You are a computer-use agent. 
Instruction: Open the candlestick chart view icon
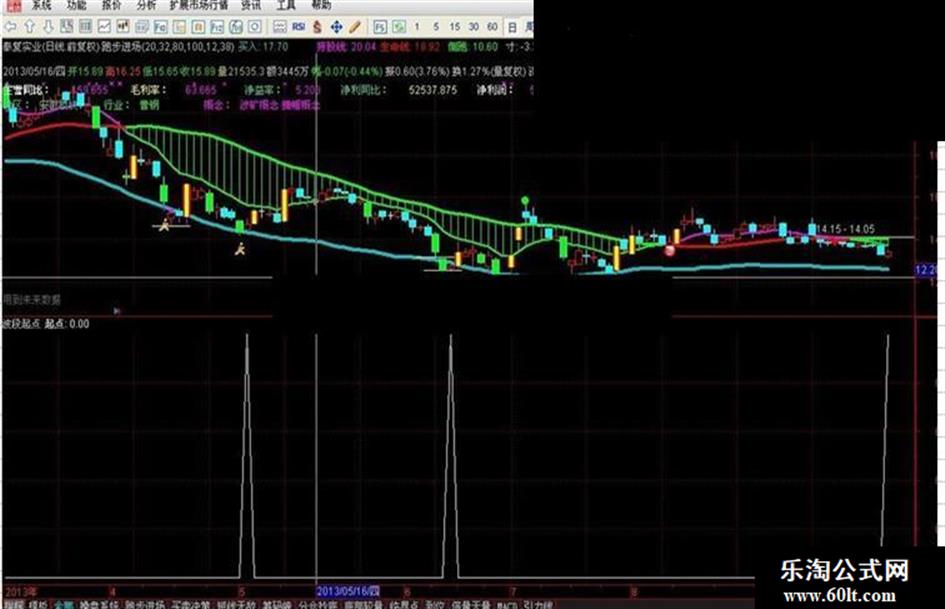[x=123, y=27]
